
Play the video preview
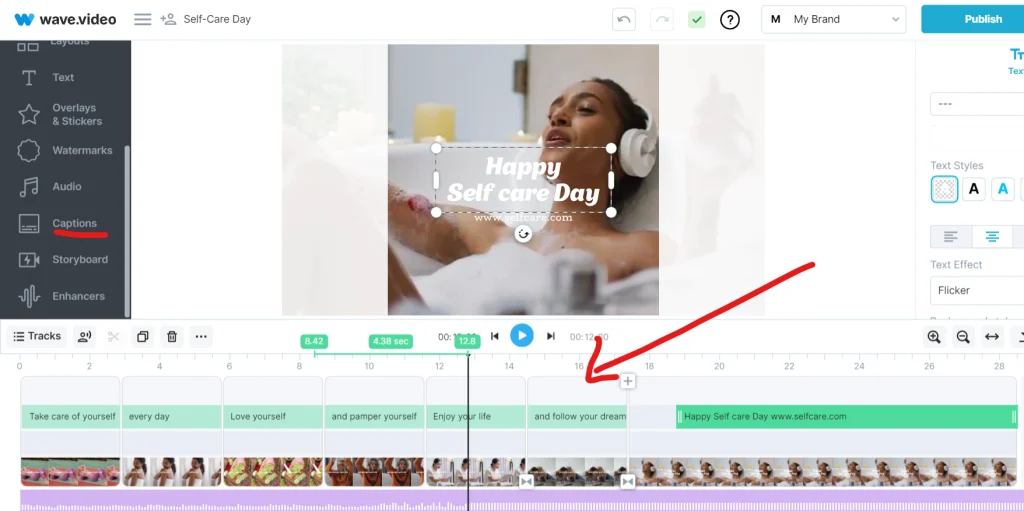522,336
